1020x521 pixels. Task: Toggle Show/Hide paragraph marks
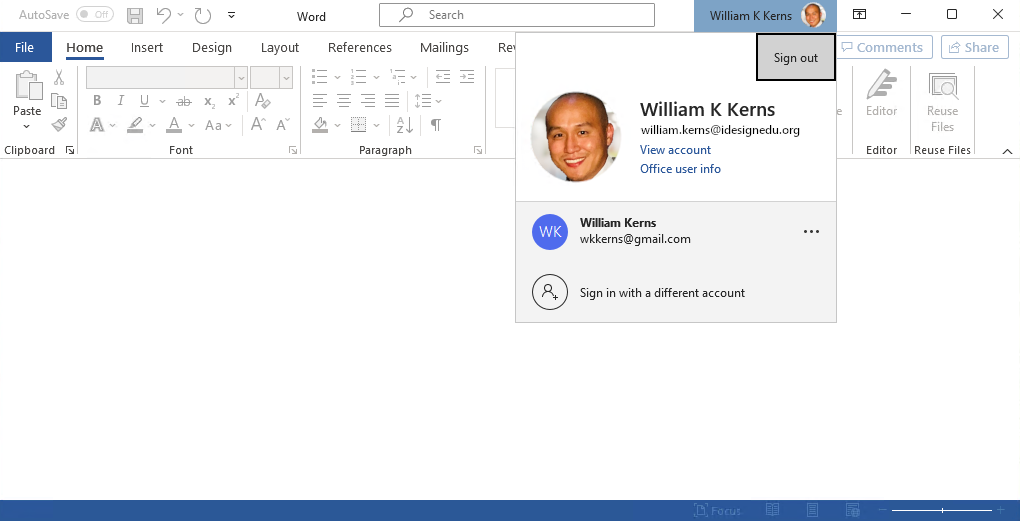[436, 124]
